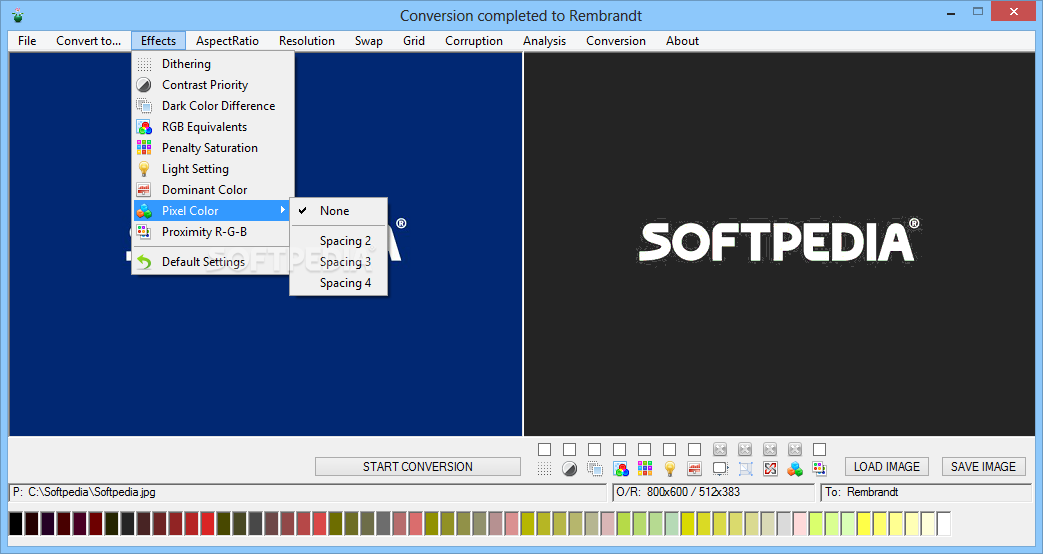The image size is (1043, 554).
Task: Open the Convert to... menu
Action: click(88, 41)
